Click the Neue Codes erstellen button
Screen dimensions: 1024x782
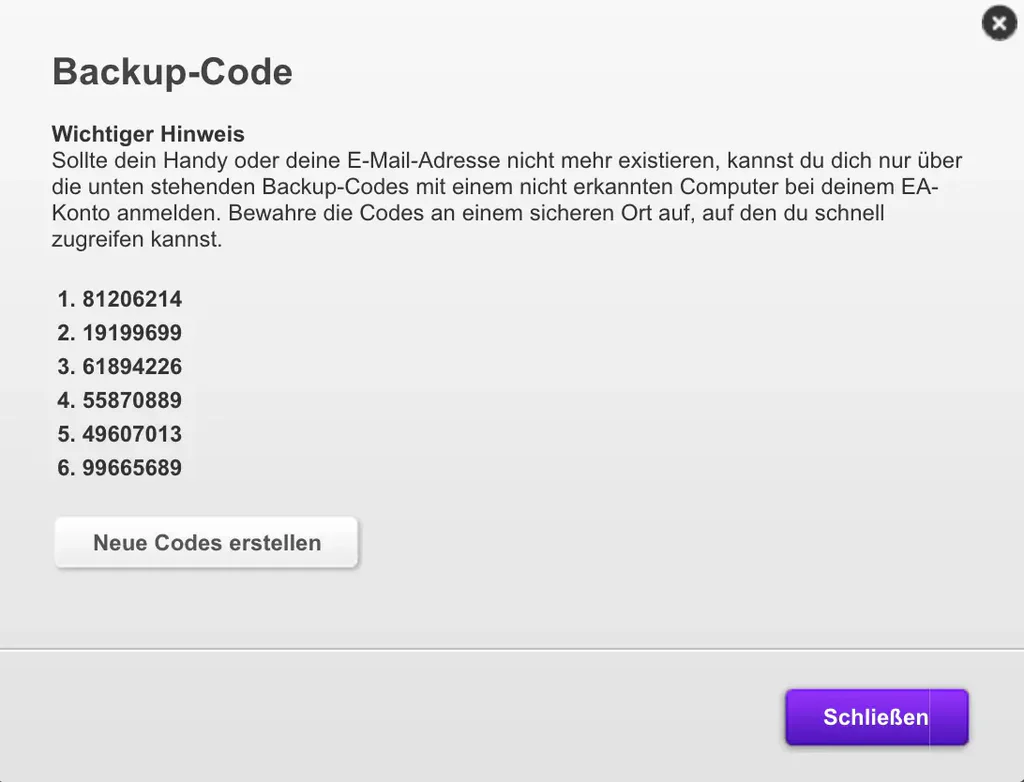click(206, 543)
